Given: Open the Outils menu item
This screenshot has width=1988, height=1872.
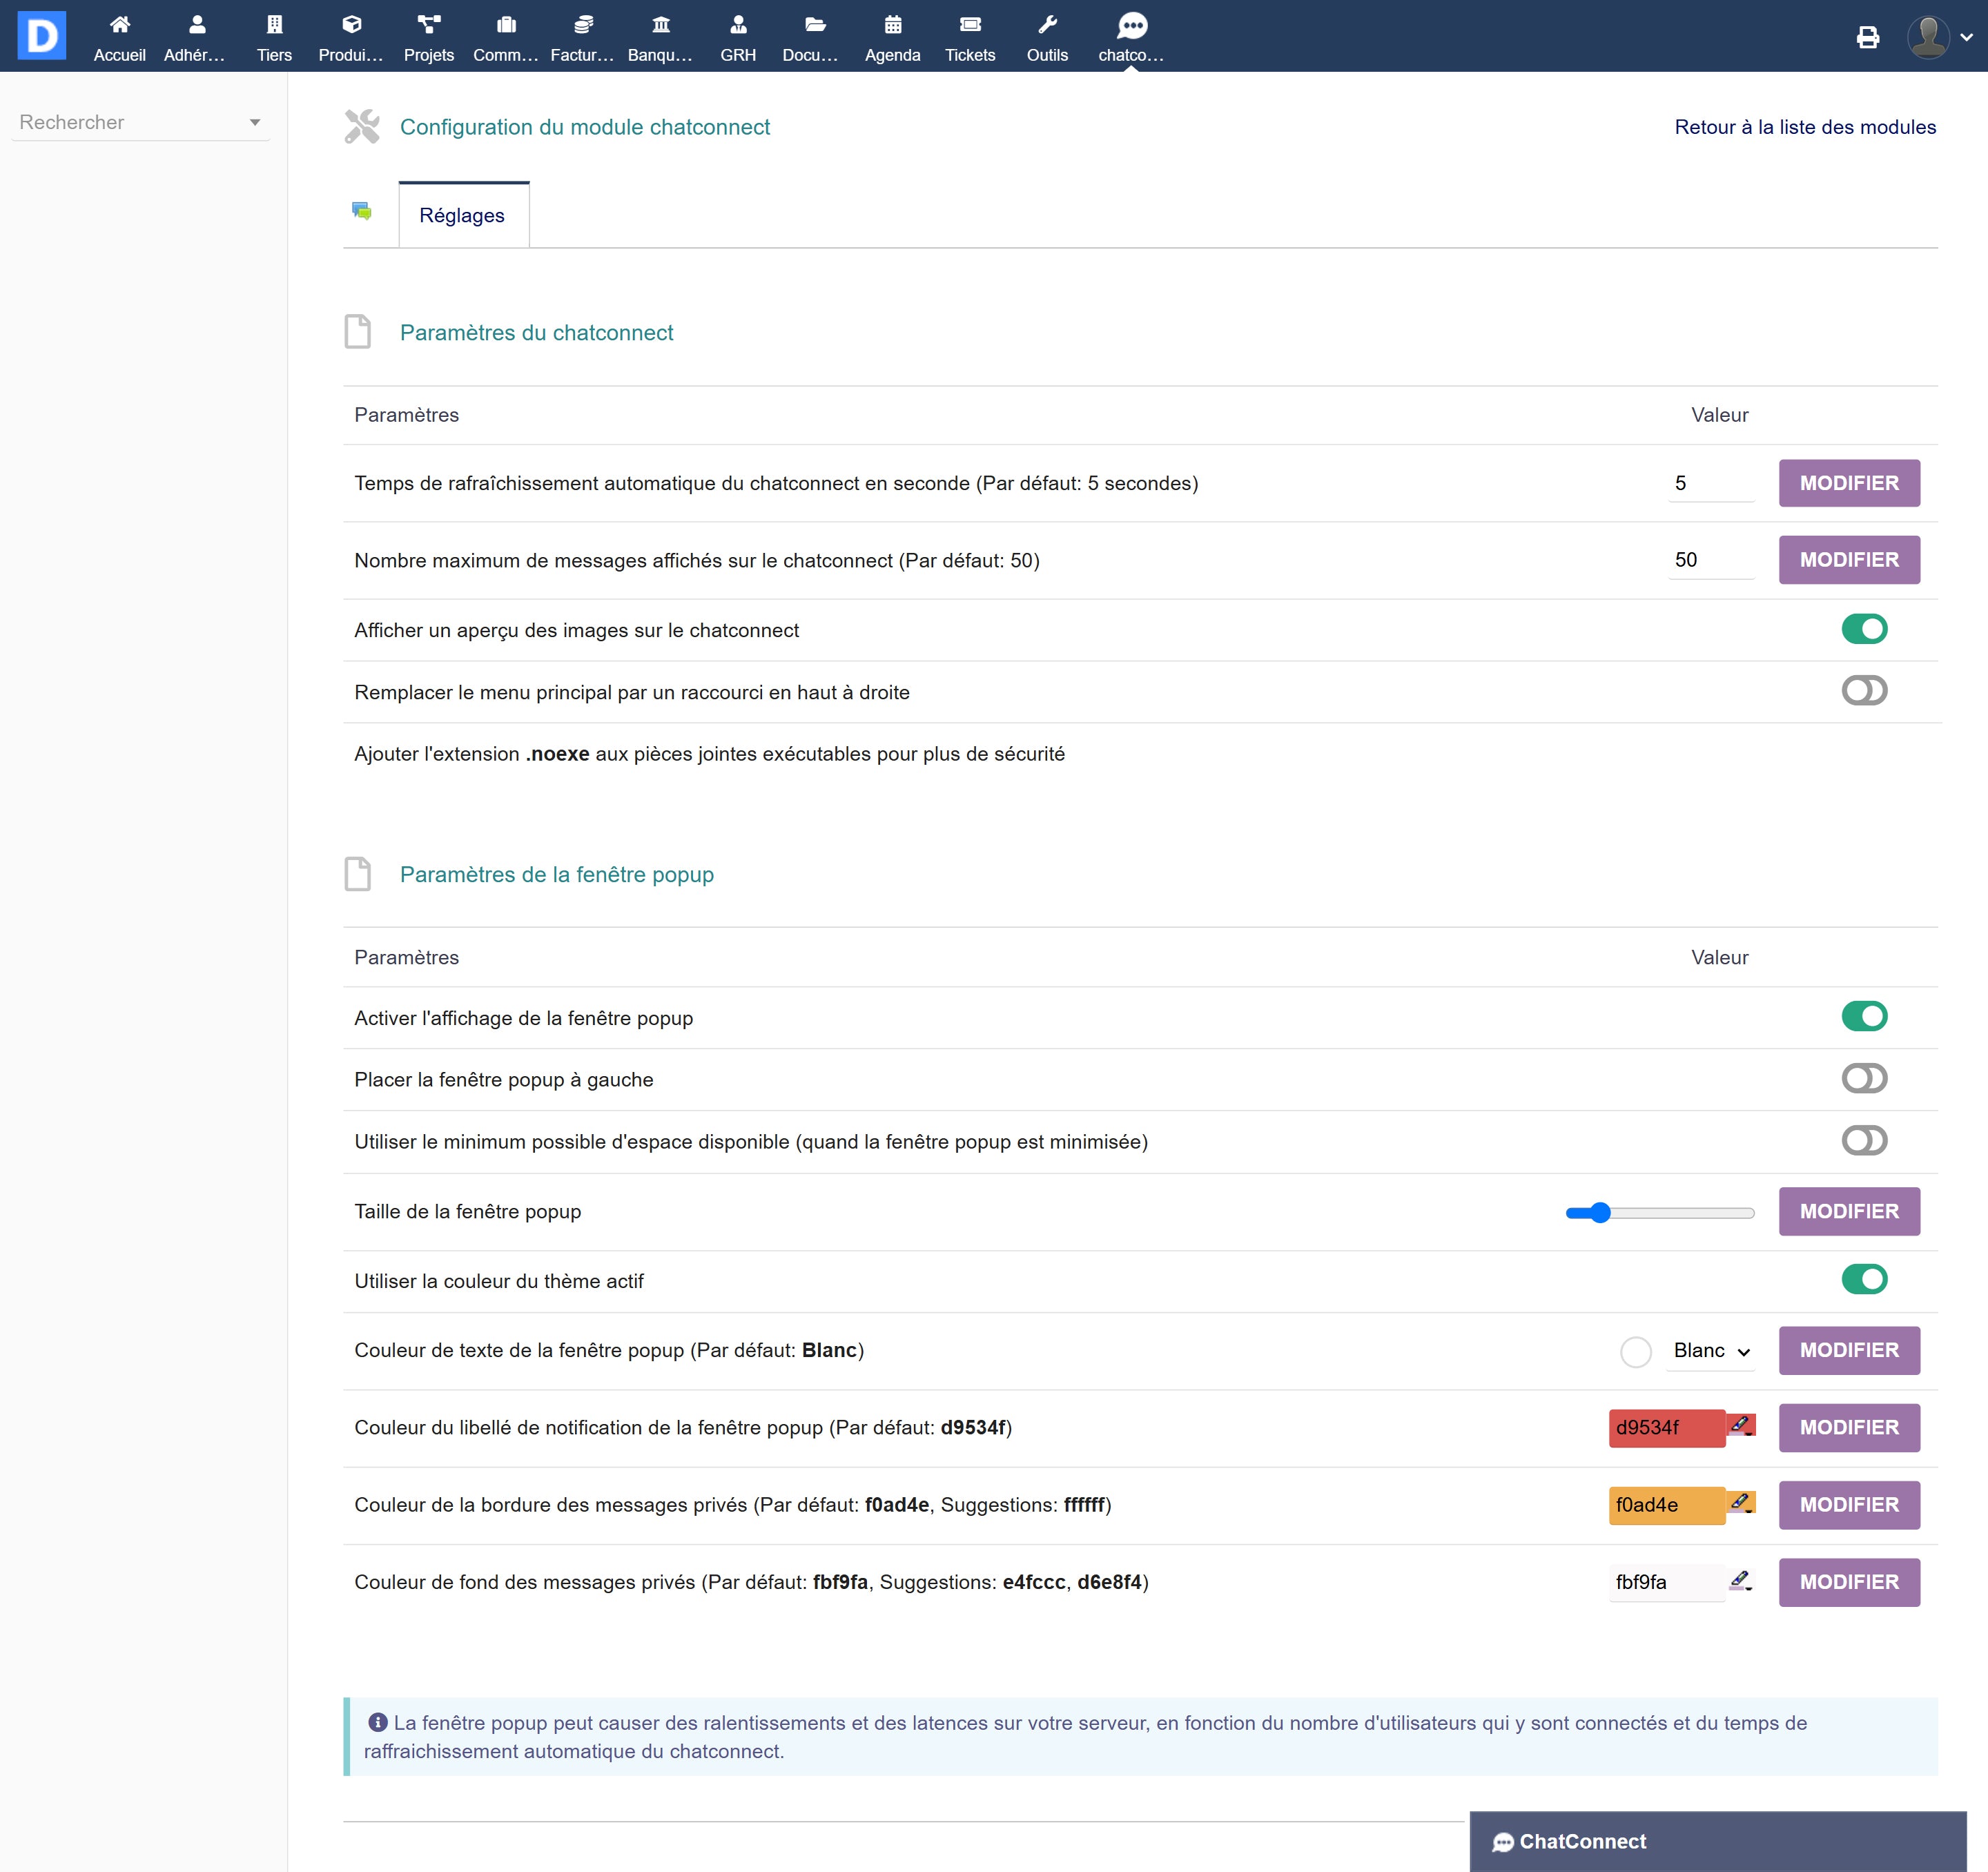Looking at the screenshot, I should click(x=1047, y=37).
